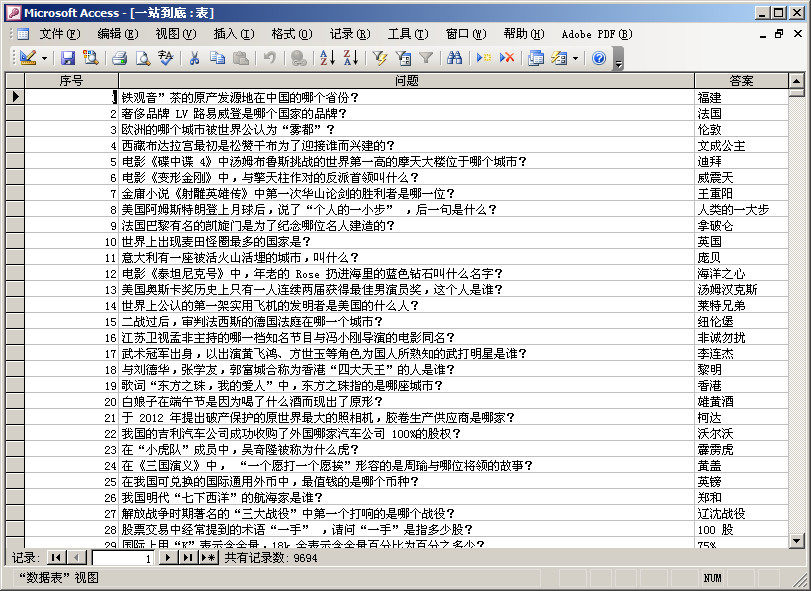Switch to Design View using the toolbar icon

point(27,57)
